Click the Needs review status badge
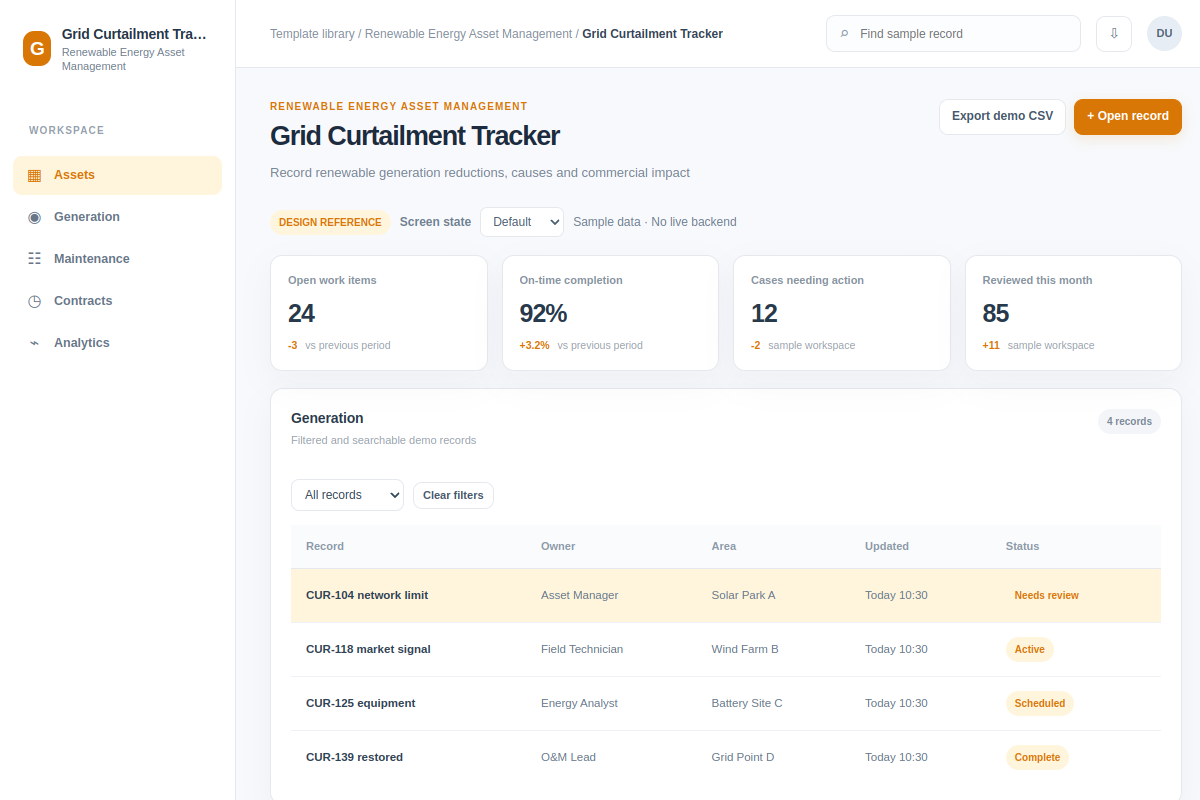Viewport: 1200px width, 800px height. coord(1046,596)
